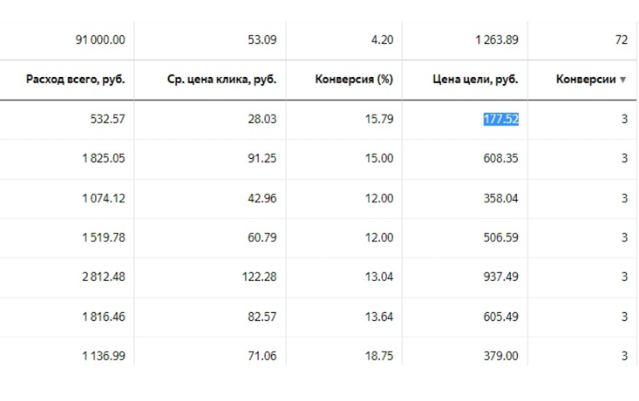This screenshot has width=639, height=401.
Task: Select the goal price cell 379.00
Action: tap(500, 354)
